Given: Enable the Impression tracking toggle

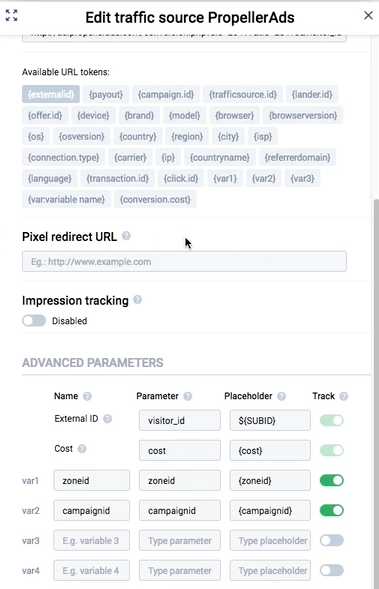Looking at the screenshot, I should [x=34, y=321].
